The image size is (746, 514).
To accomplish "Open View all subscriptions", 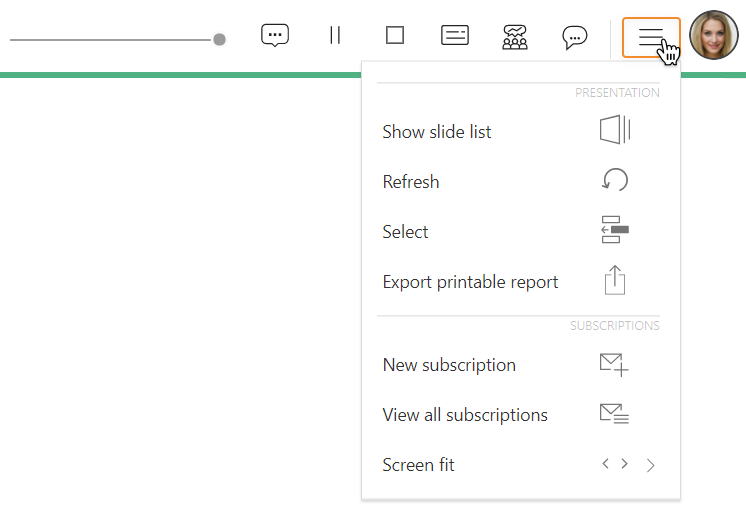I will pyautogui.click(x=465, y=415).
